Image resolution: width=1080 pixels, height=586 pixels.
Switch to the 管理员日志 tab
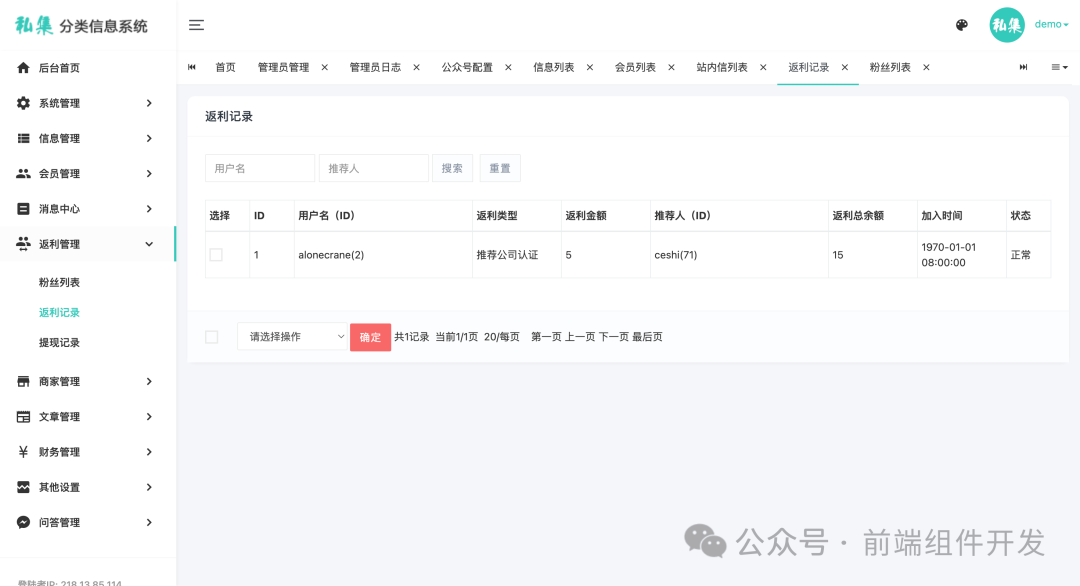pos(375,67)
